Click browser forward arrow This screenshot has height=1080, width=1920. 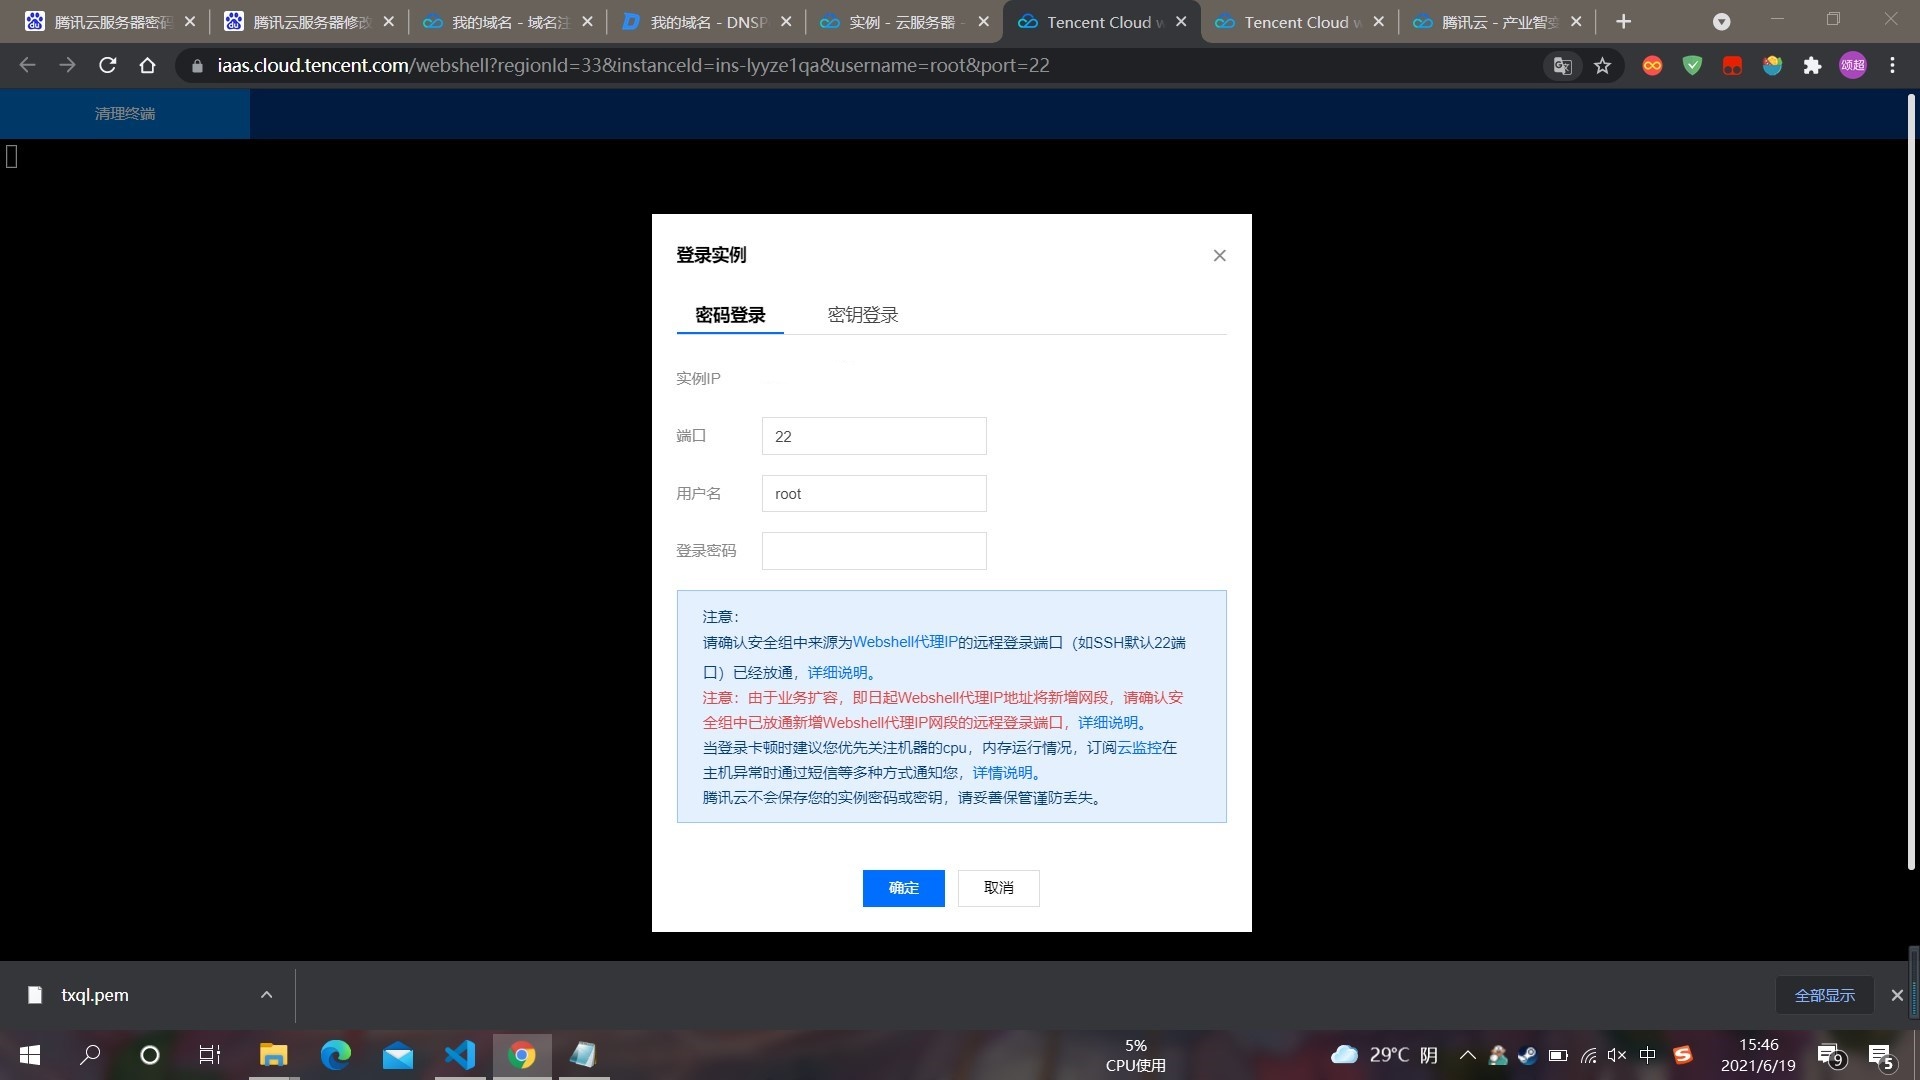coord(67,65)
